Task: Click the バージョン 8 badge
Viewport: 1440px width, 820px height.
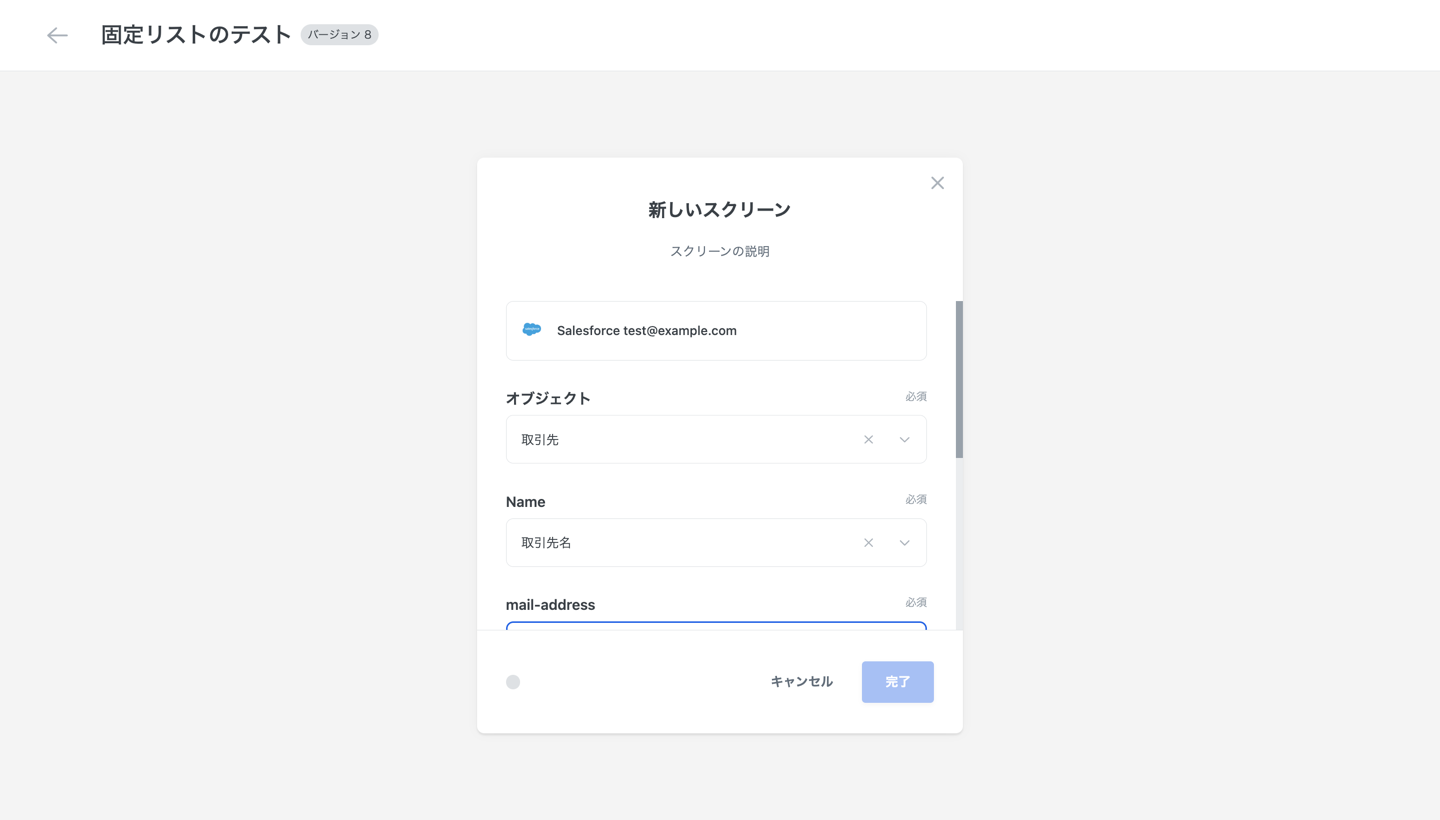Action: (x=339, y=35)
